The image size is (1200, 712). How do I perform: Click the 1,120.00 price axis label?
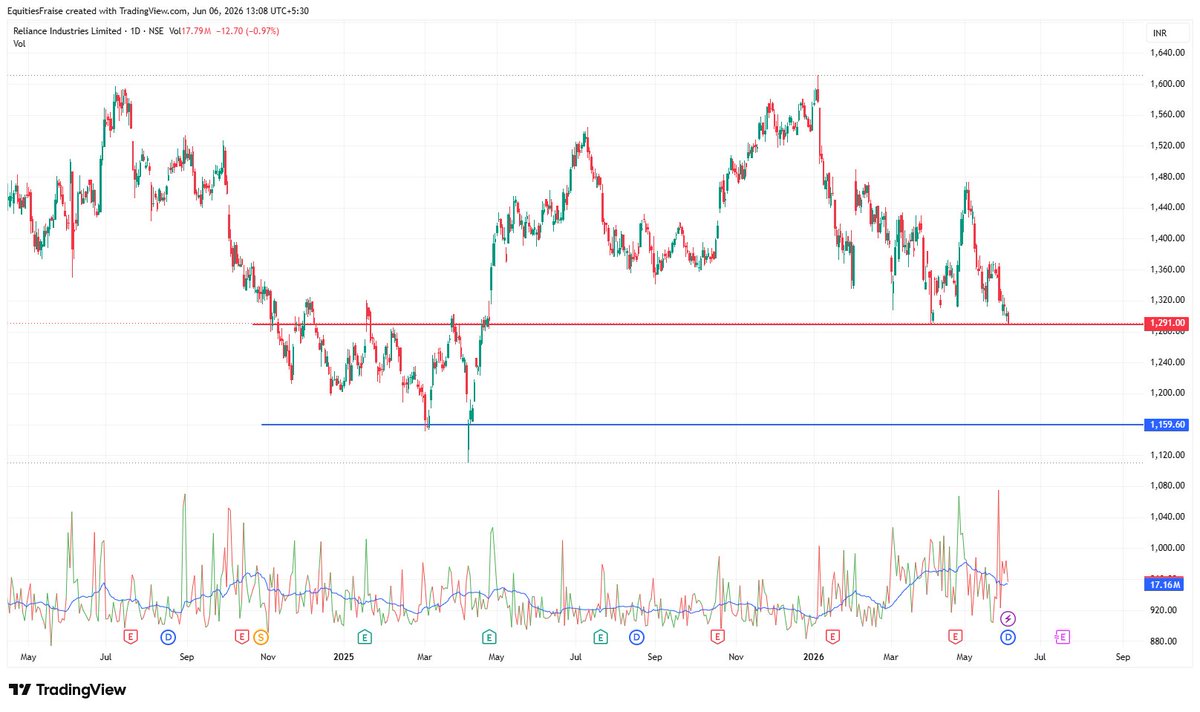1166,455
